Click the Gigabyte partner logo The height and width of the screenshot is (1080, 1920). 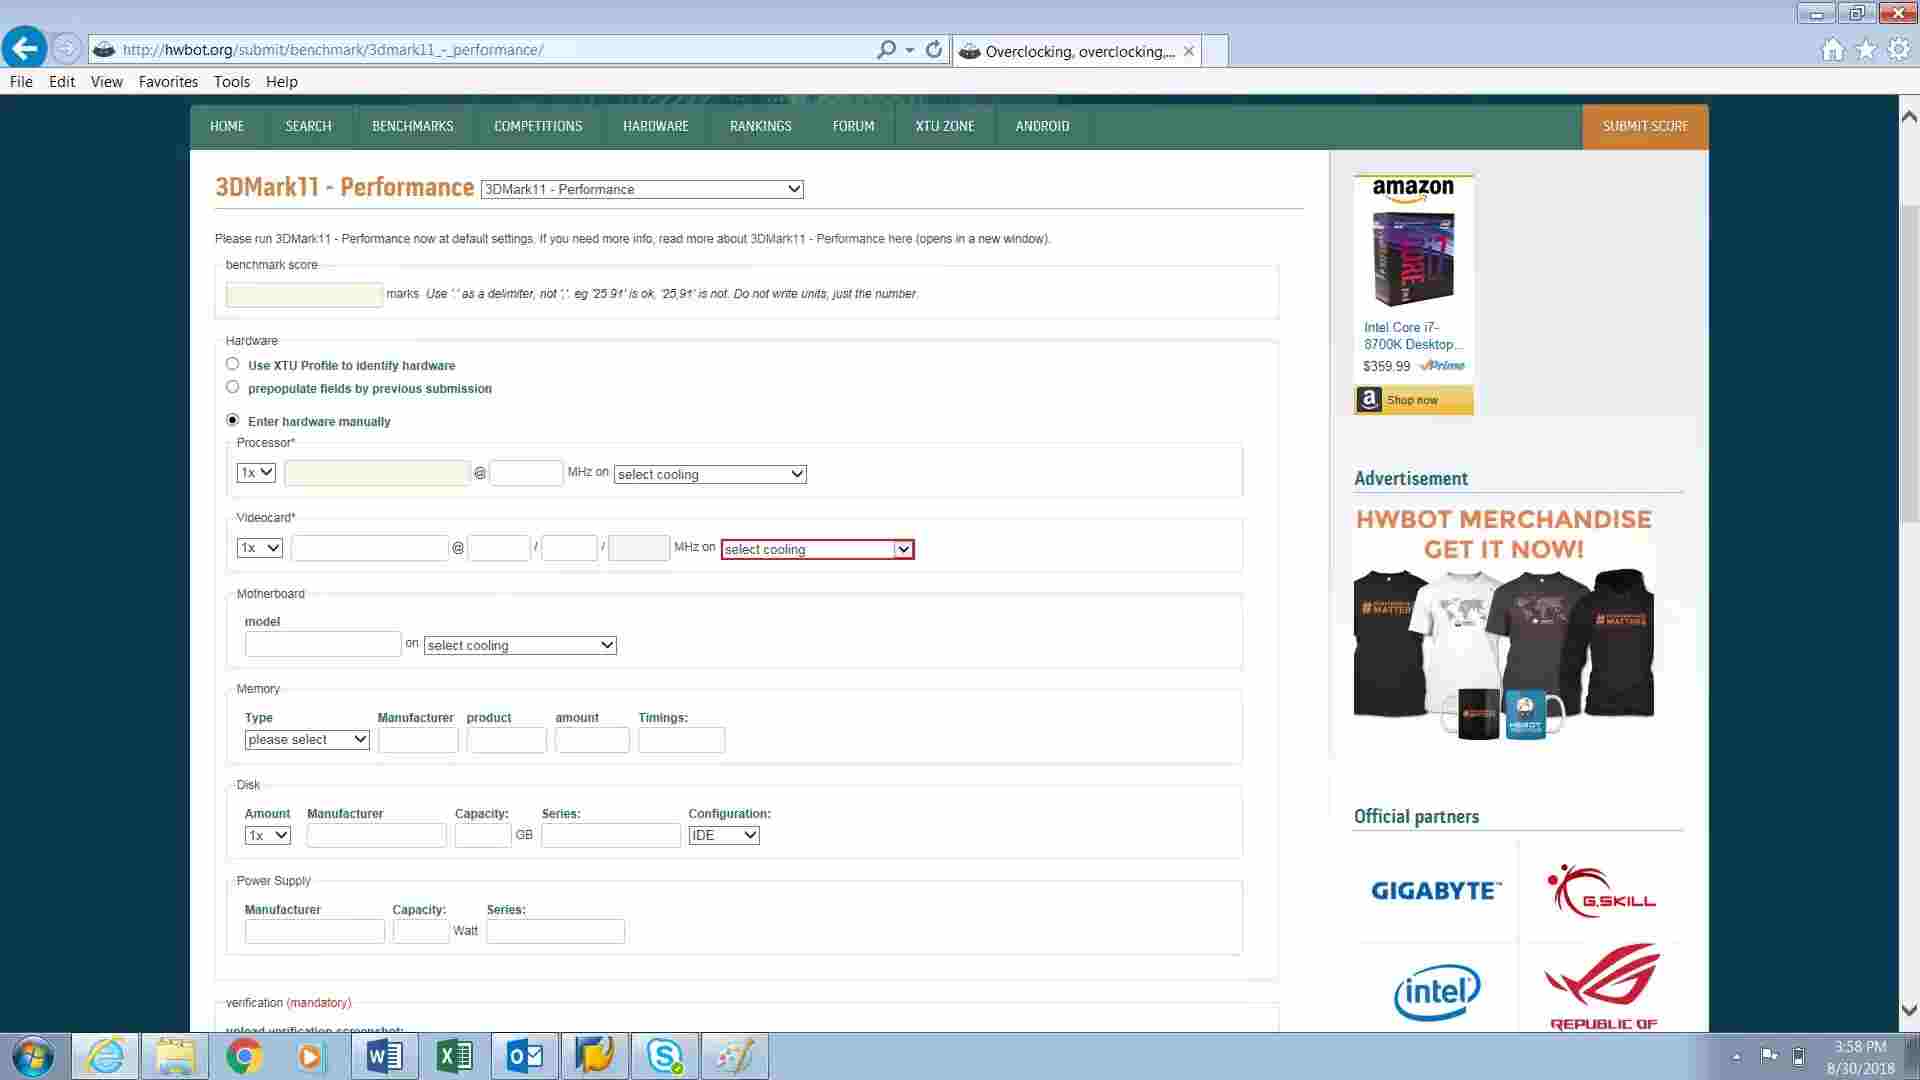coord(1436,890)
